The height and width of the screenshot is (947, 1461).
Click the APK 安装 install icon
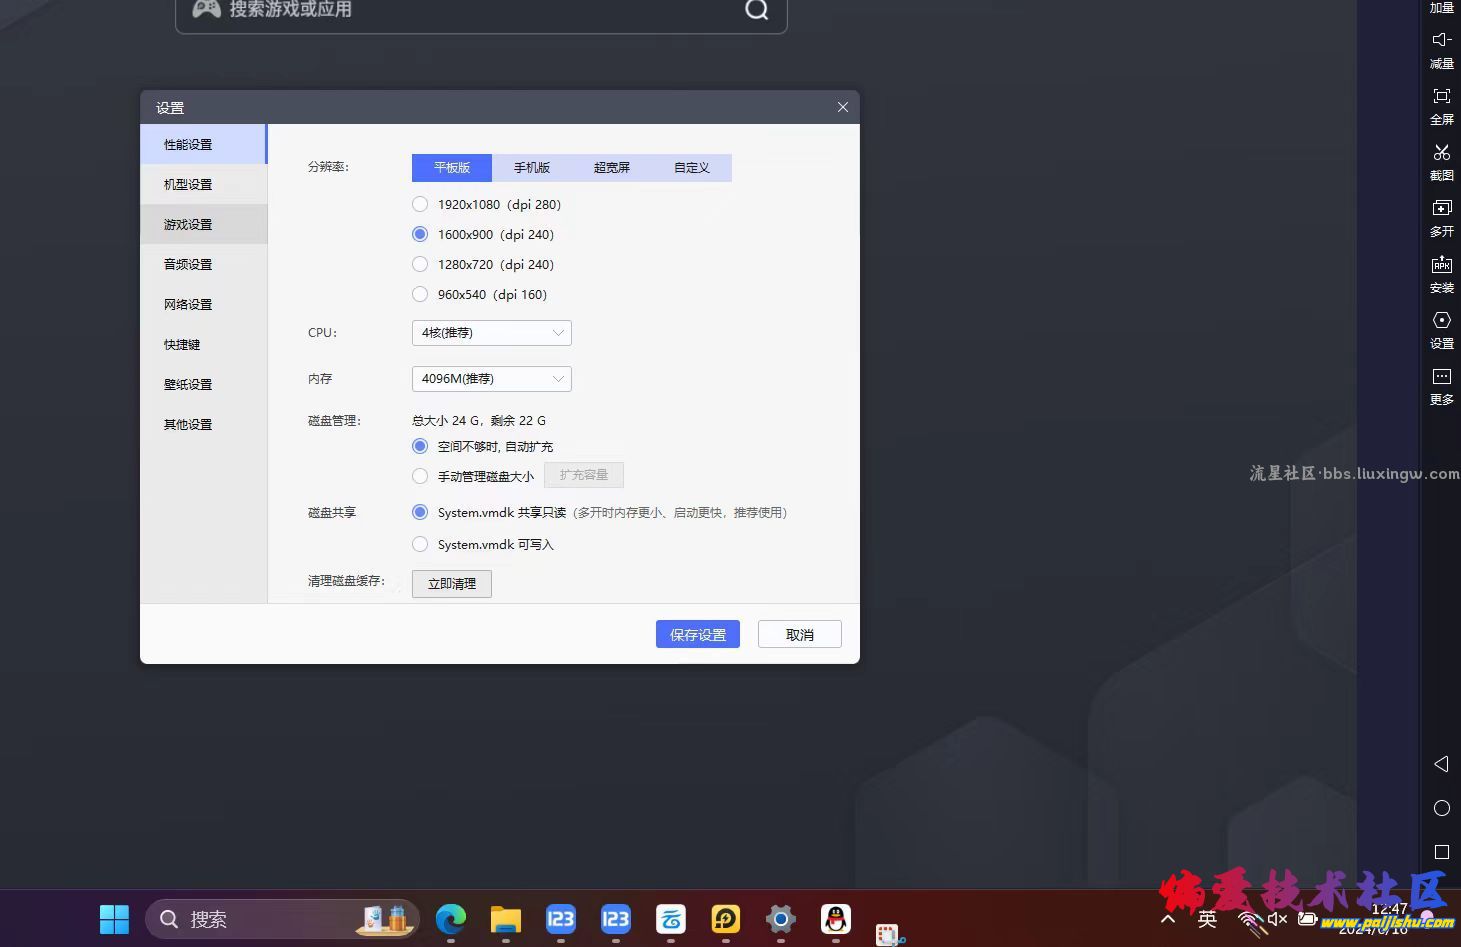click(1441, 274)
